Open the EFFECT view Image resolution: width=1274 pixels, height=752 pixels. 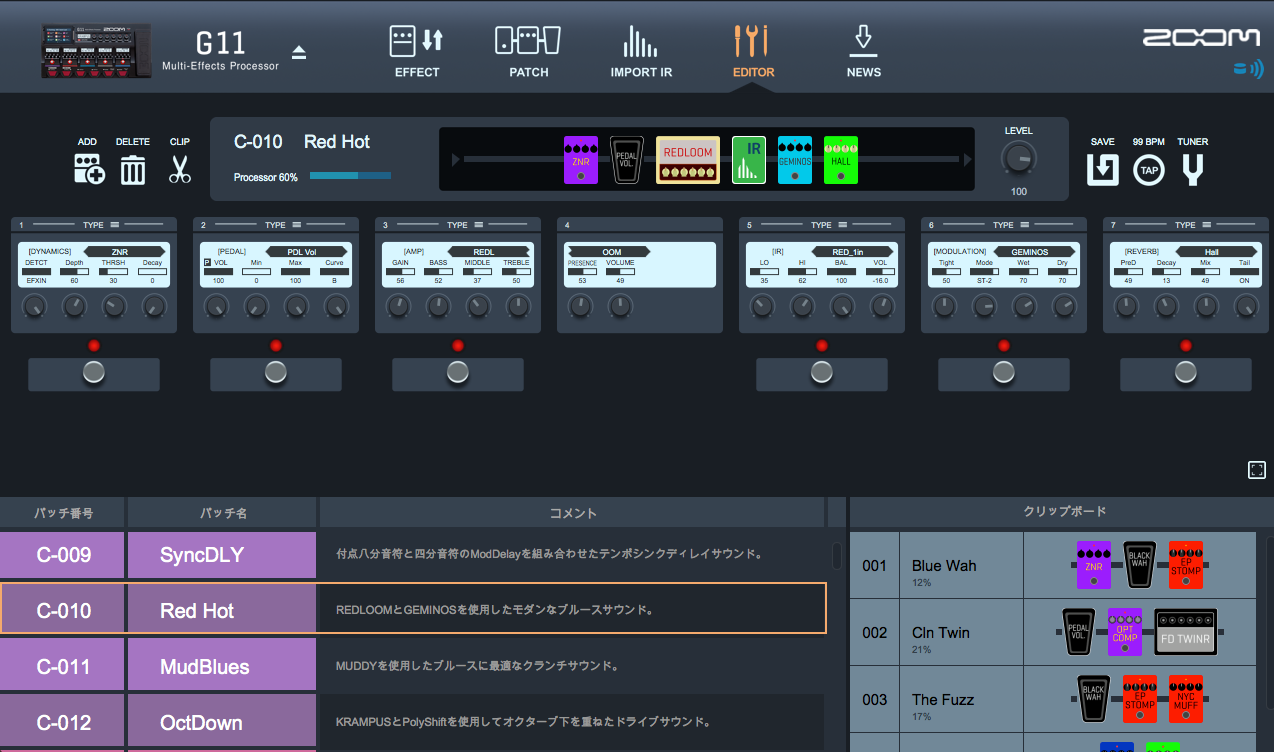click(416, 50)
